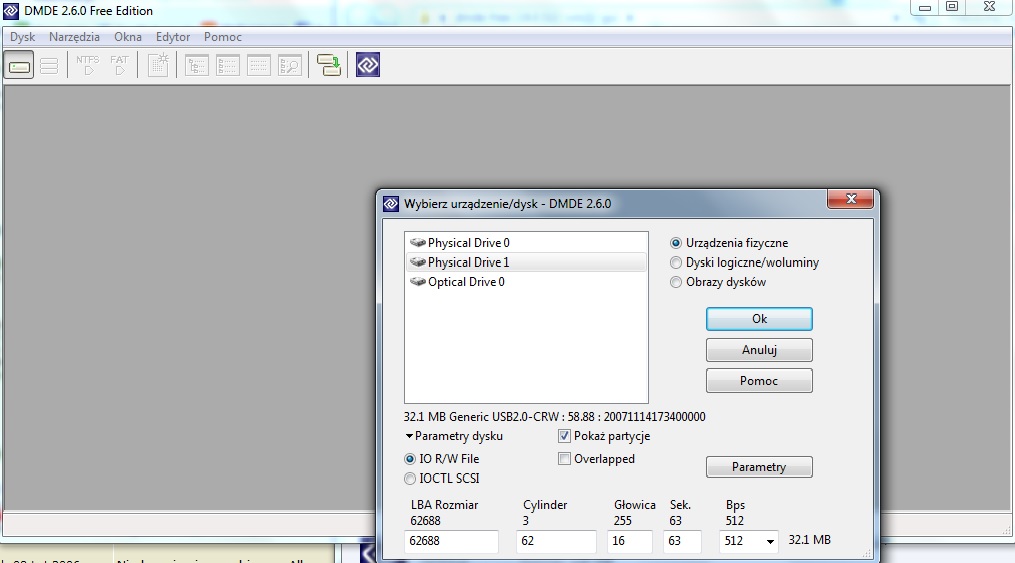The image size is (1015, 563).
Task: Click the tree view panel icon
Action: pos(197,65)
